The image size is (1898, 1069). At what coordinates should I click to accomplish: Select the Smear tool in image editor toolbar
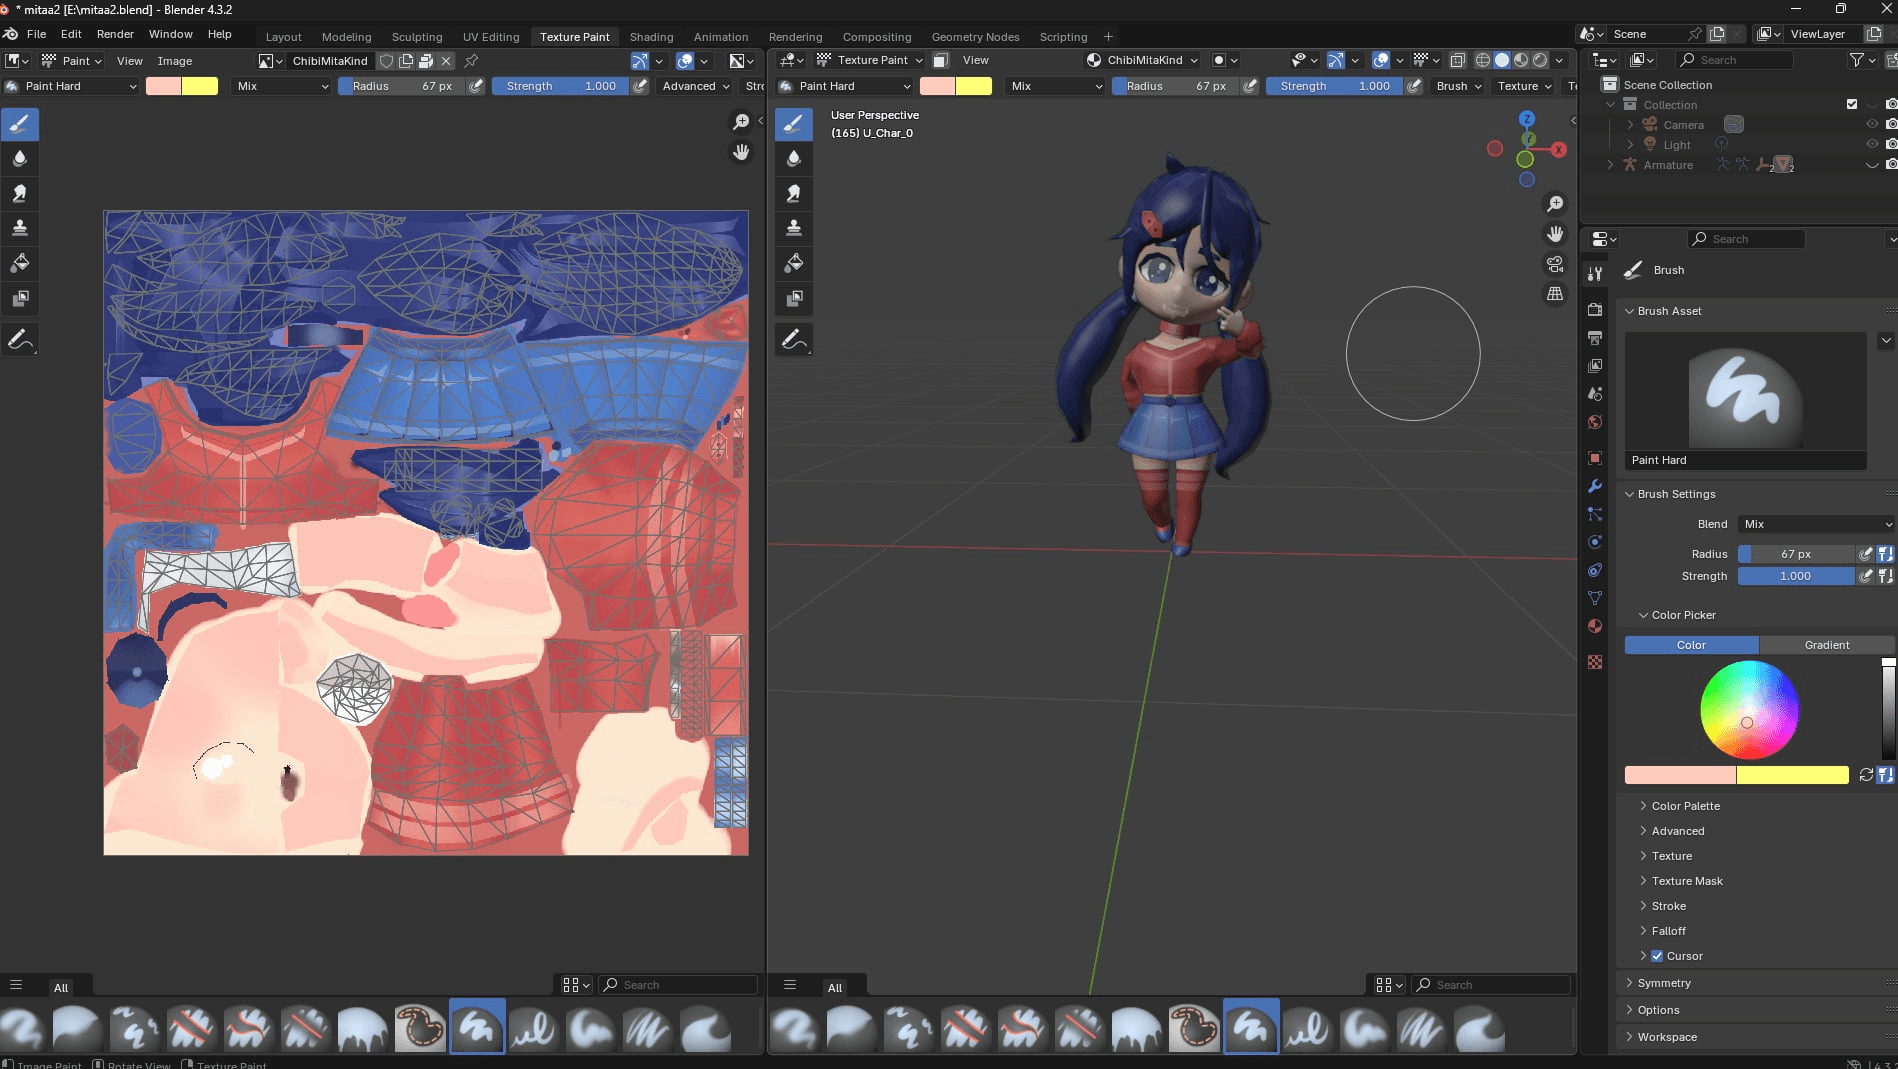coord(20,193)
